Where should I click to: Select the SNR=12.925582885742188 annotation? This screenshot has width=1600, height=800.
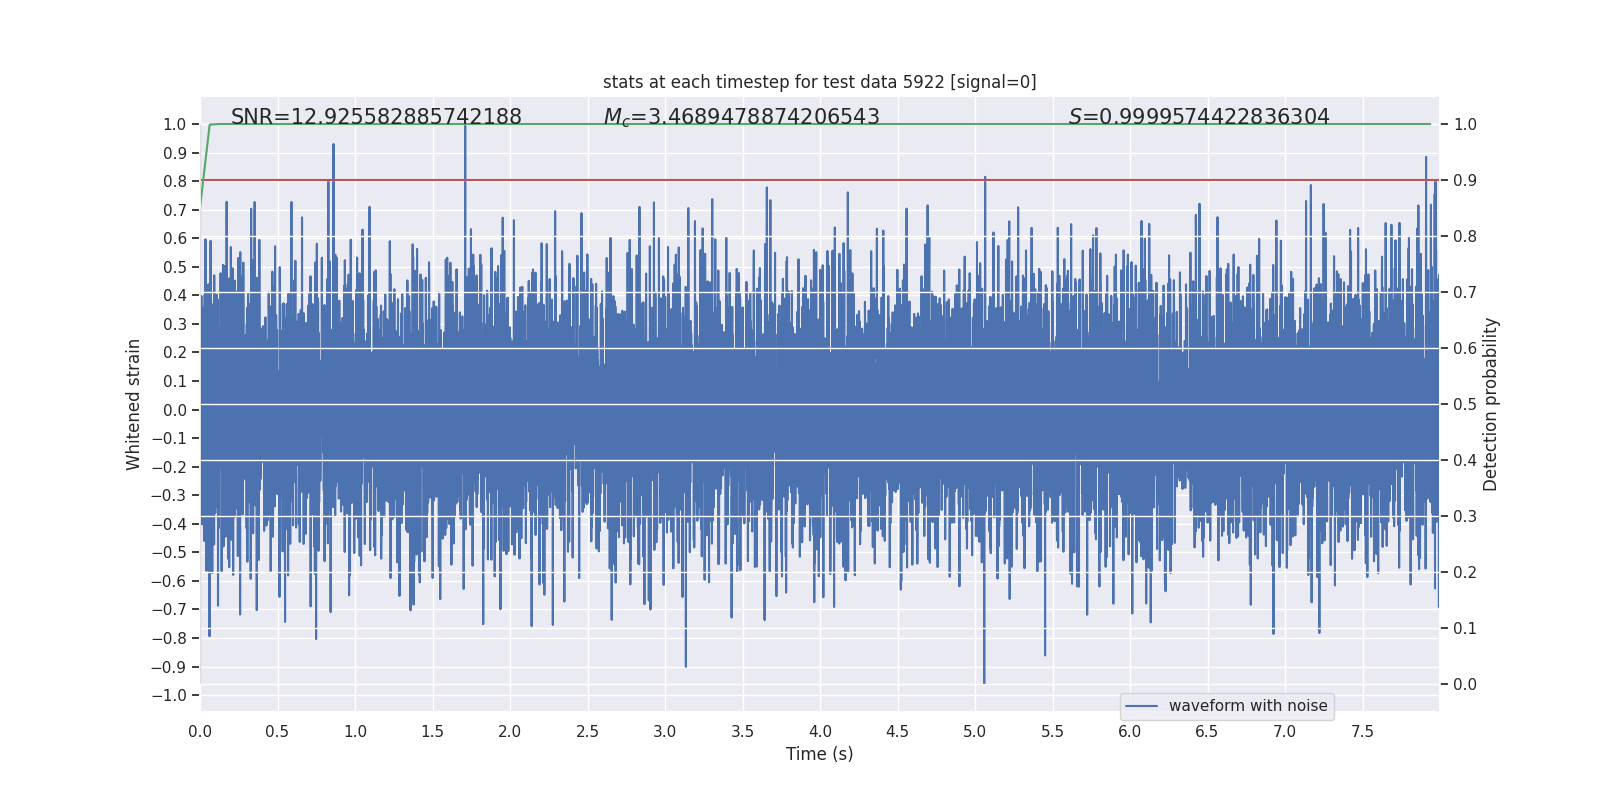pyautogui.click(x=376, y=117)
